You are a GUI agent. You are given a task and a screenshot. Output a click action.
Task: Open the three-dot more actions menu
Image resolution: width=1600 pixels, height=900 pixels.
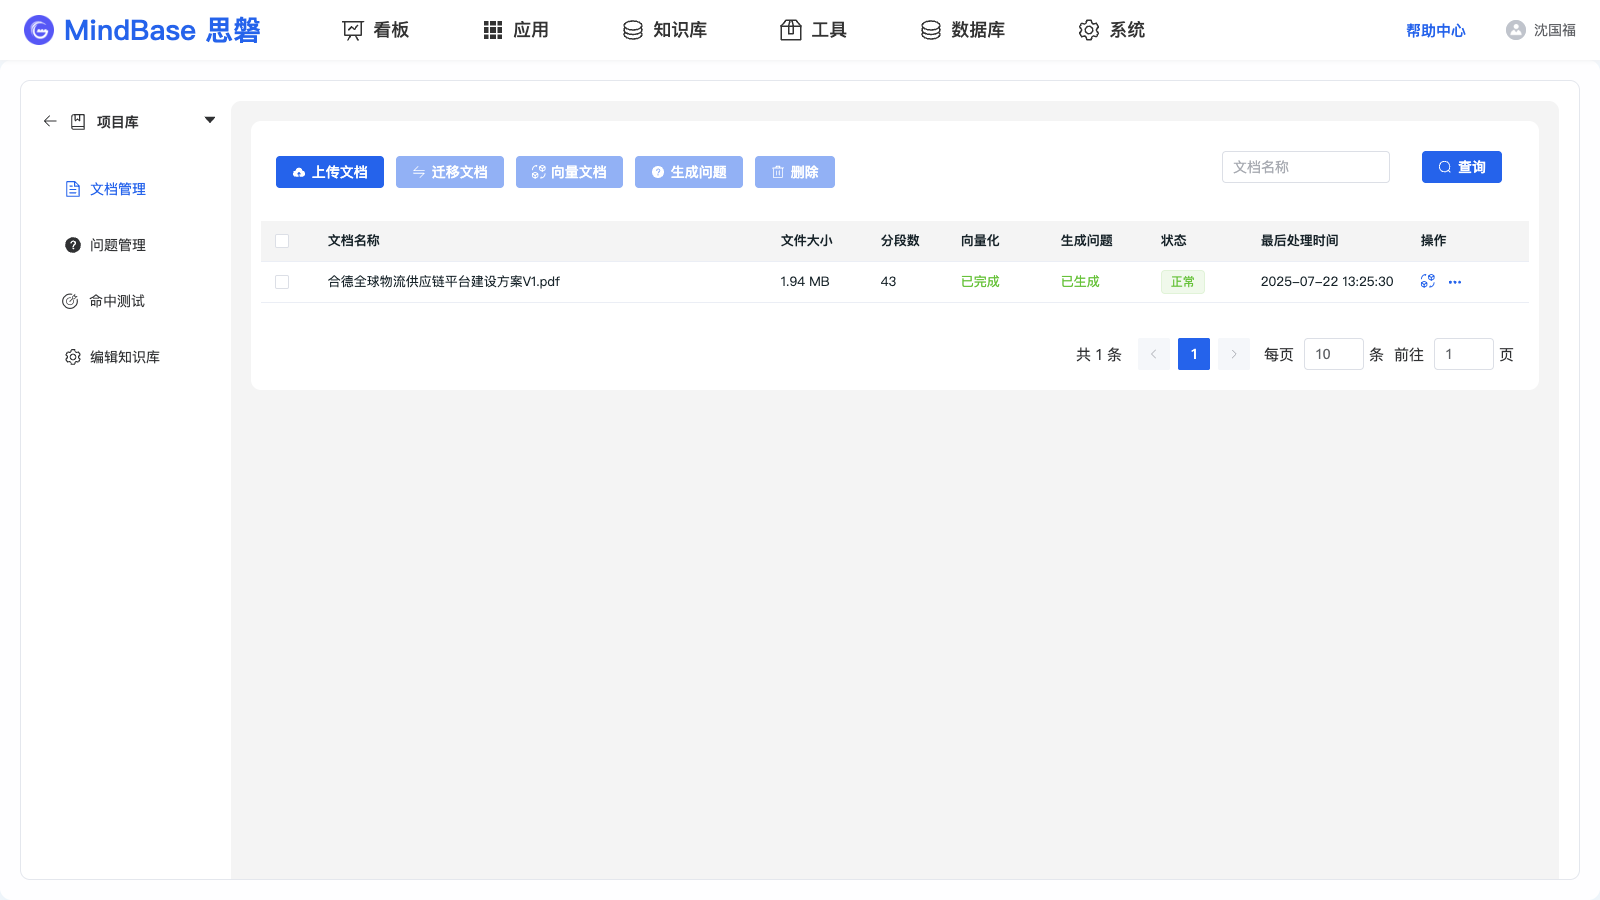pos(1455,282)
